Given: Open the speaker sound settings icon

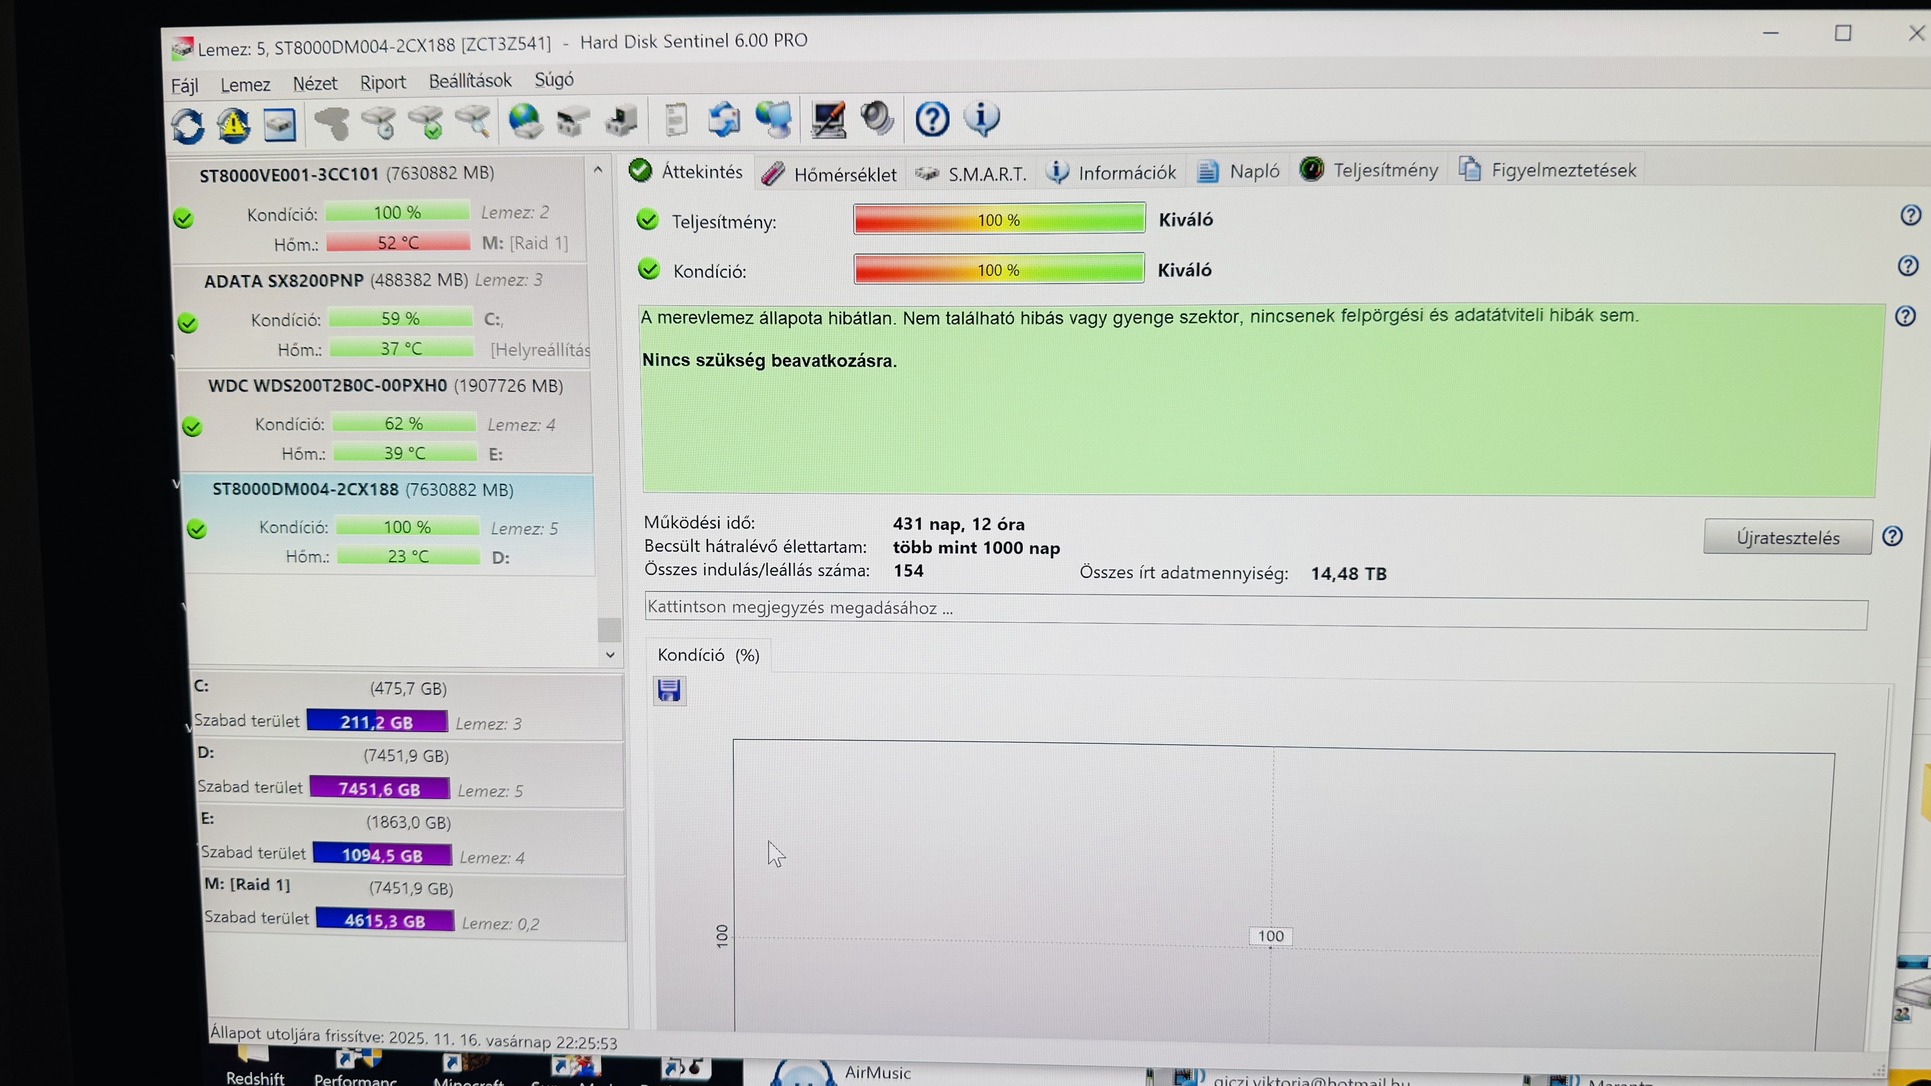Looking at the screenshot, I should pyautogui.click(x=877, y=119).
